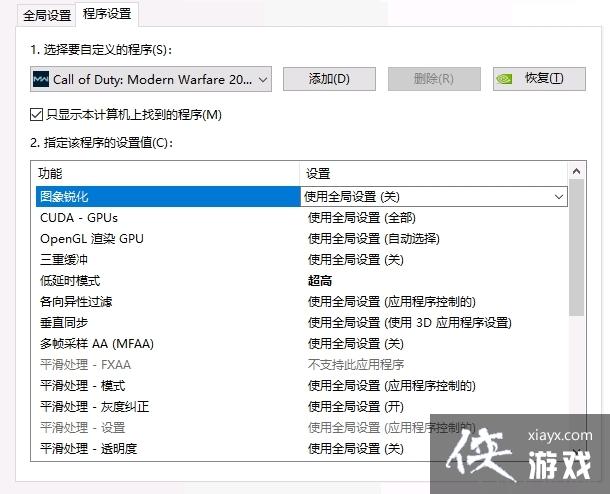The image size is (610, 494).
Task: Click the 功能 column header
Action: (165, 173)
